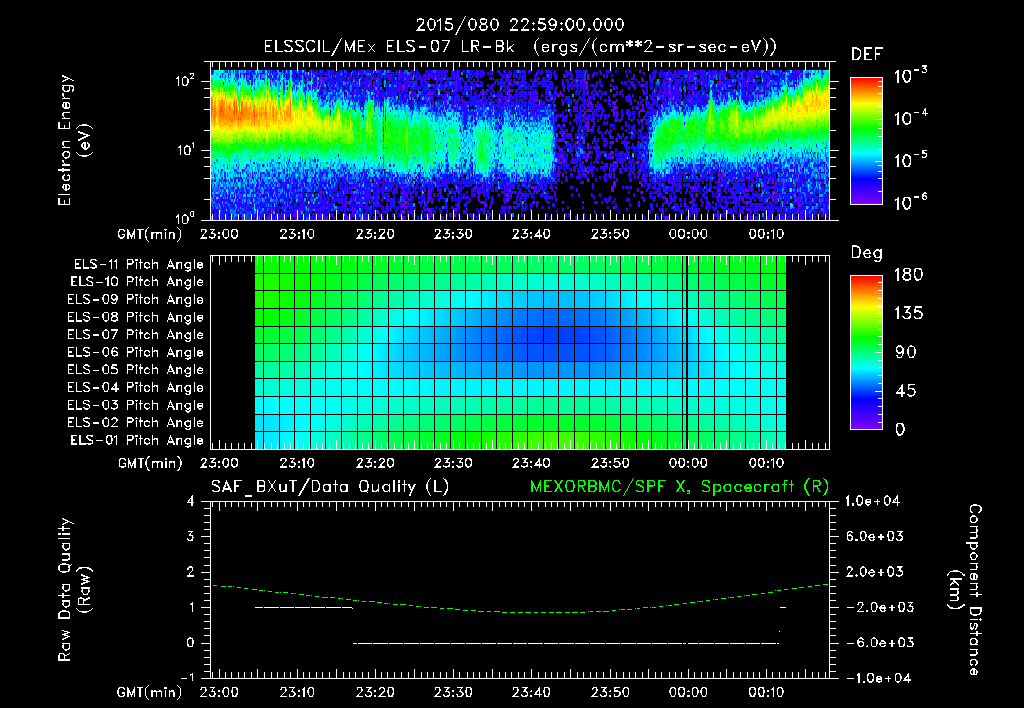Screen dimensions: 1024x708
Task: Click the SAF_BXuT/Data Quality (L) legend
Action: click(x=330, y=487)
